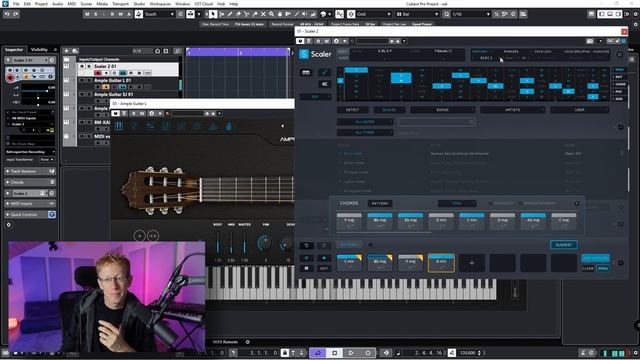Click the Ample Guitar main piano-roll icon
Image resolution: width=640 pixels, height=360 pixels.
coord(119,126)
